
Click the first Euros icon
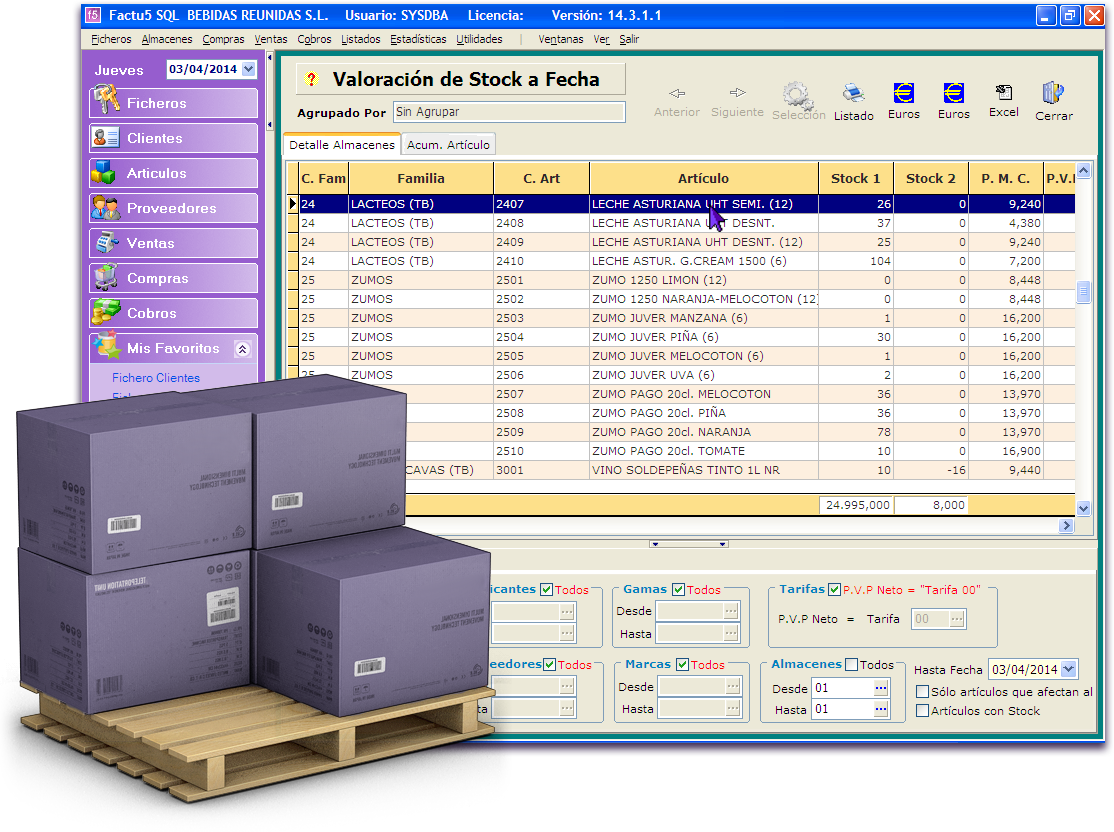point(904,92)
